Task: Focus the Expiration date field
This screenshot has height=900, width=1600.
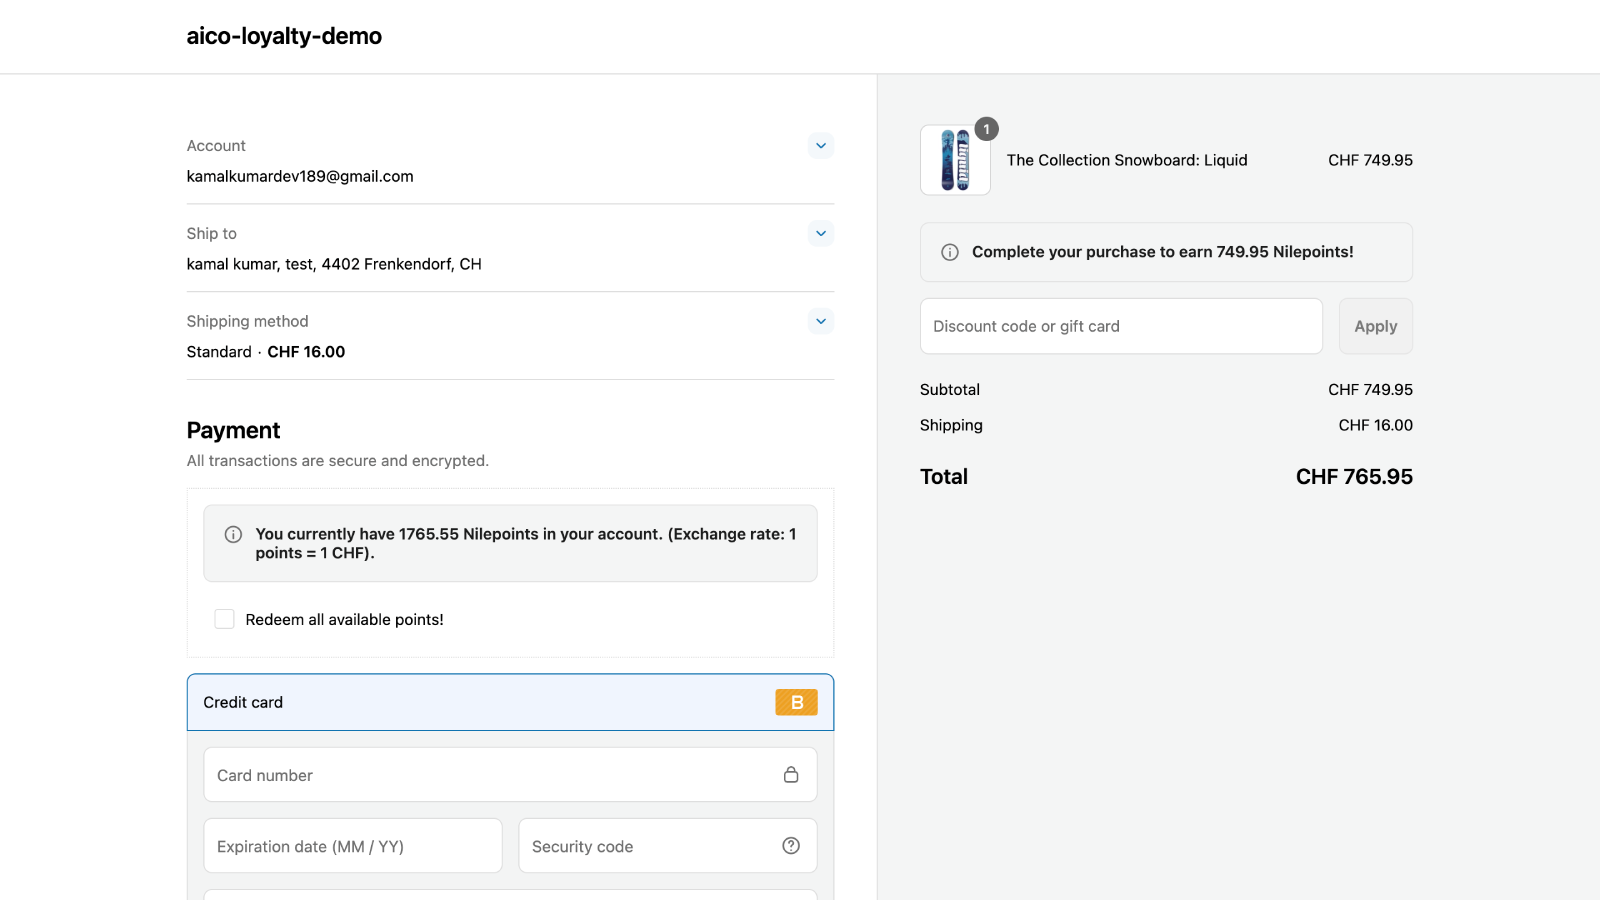Action: pos(353,846)
